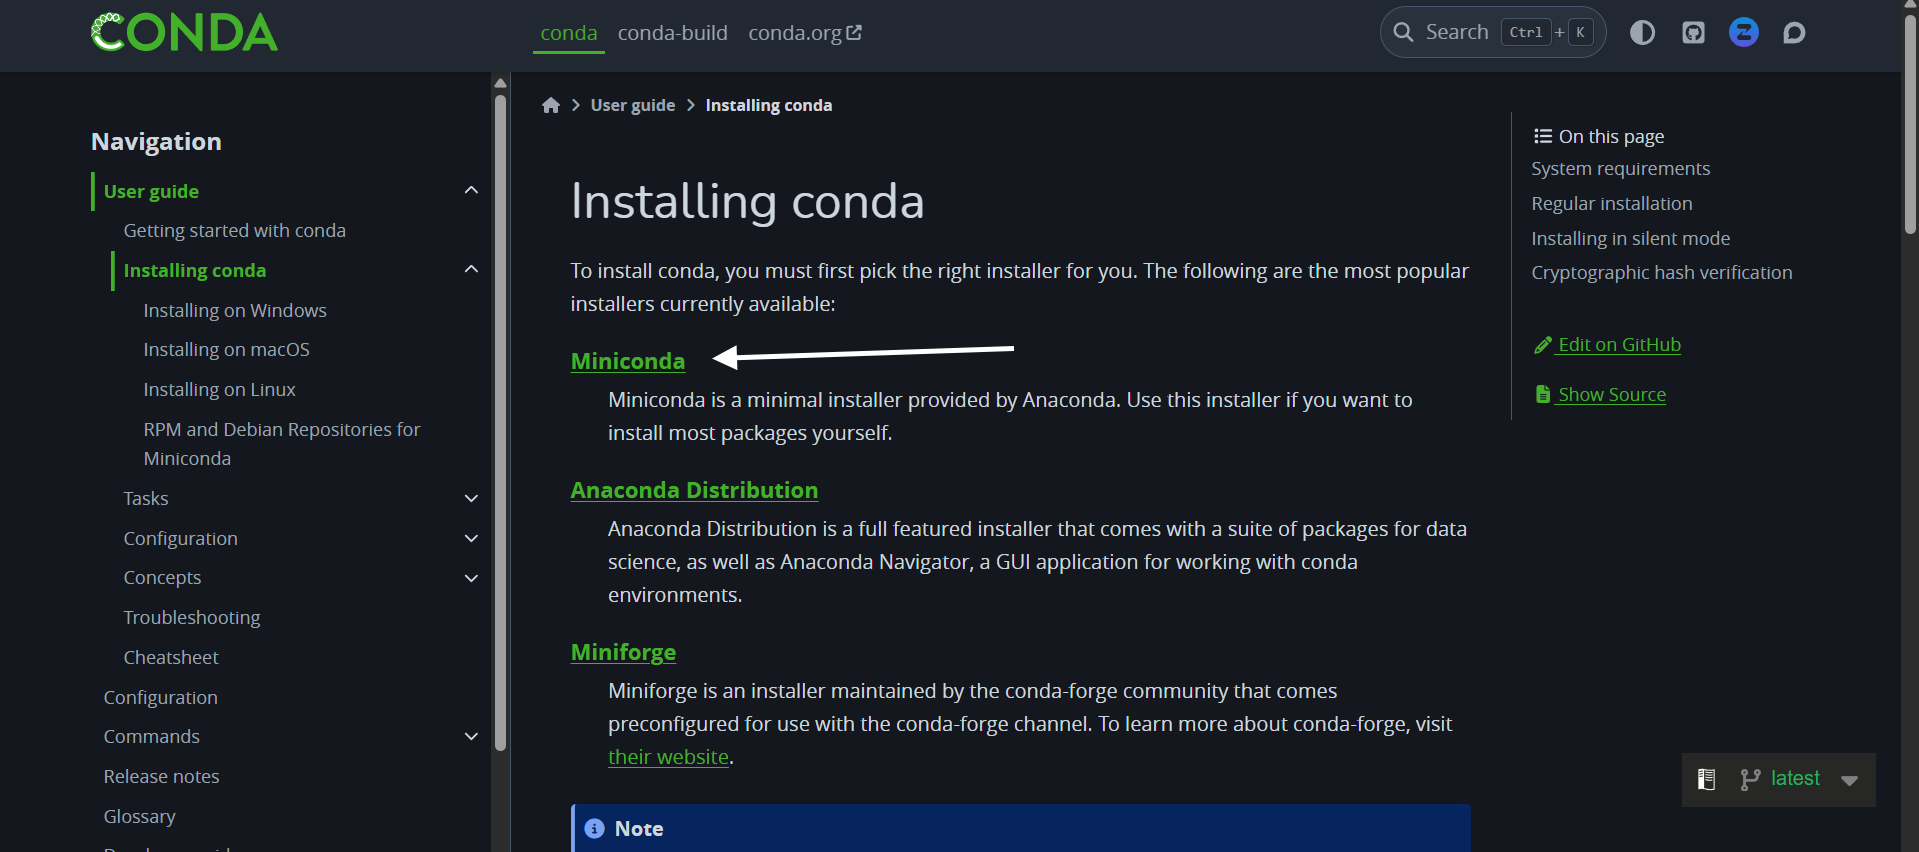
Task: Collapse the User guide section chevron
Action: [x=471, y=191]
